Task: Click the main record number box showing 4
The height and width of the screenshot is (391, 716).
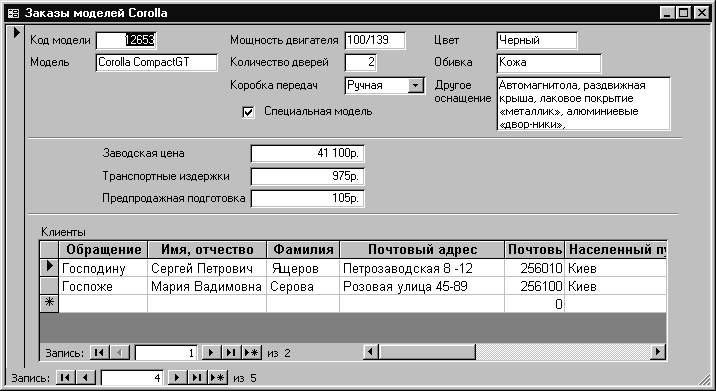Action: click(x=132, y=378)
